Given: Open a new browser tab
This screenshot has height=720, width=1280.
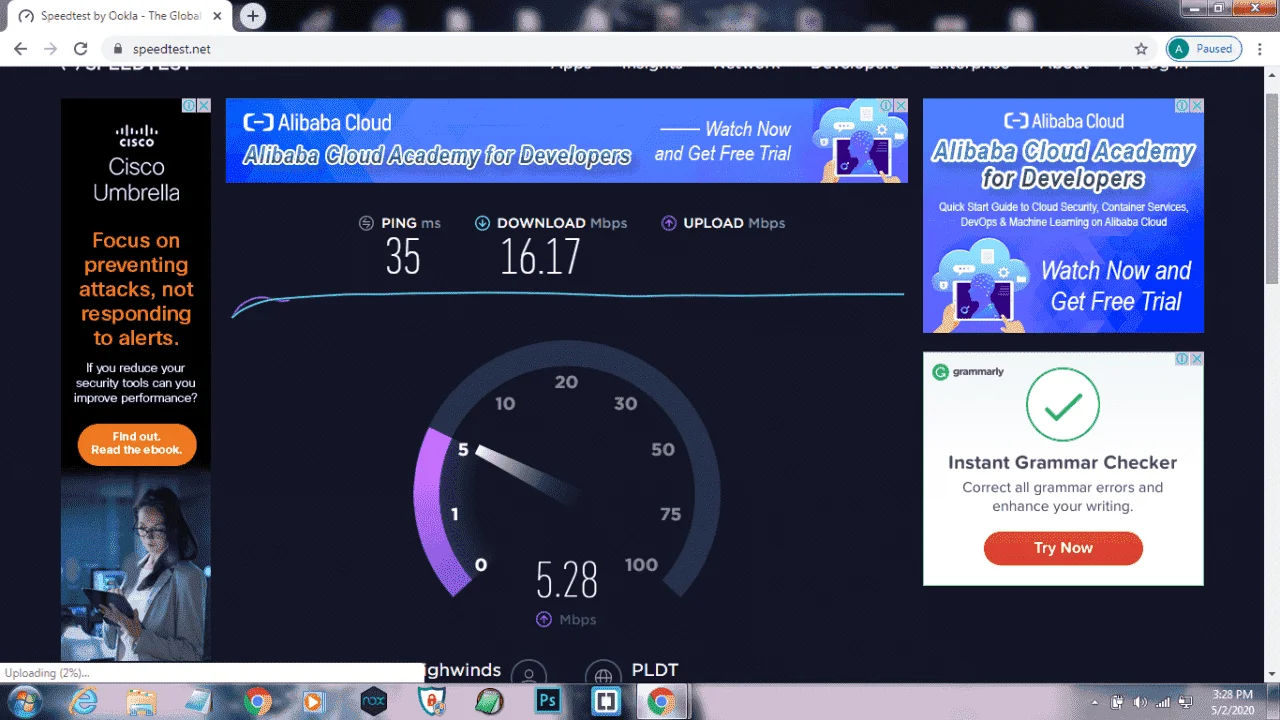Looking at the screenshot, I should [x=253, y=16].
